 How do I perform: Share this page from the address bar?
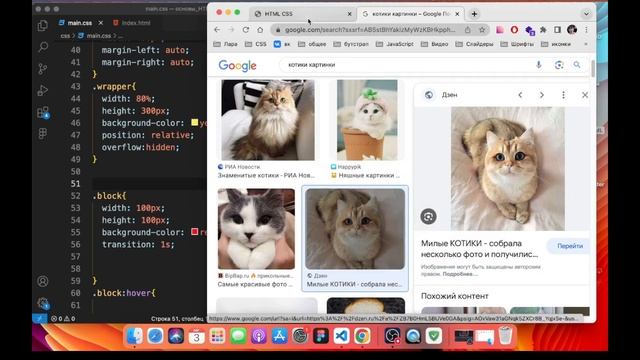click(468, 30)
